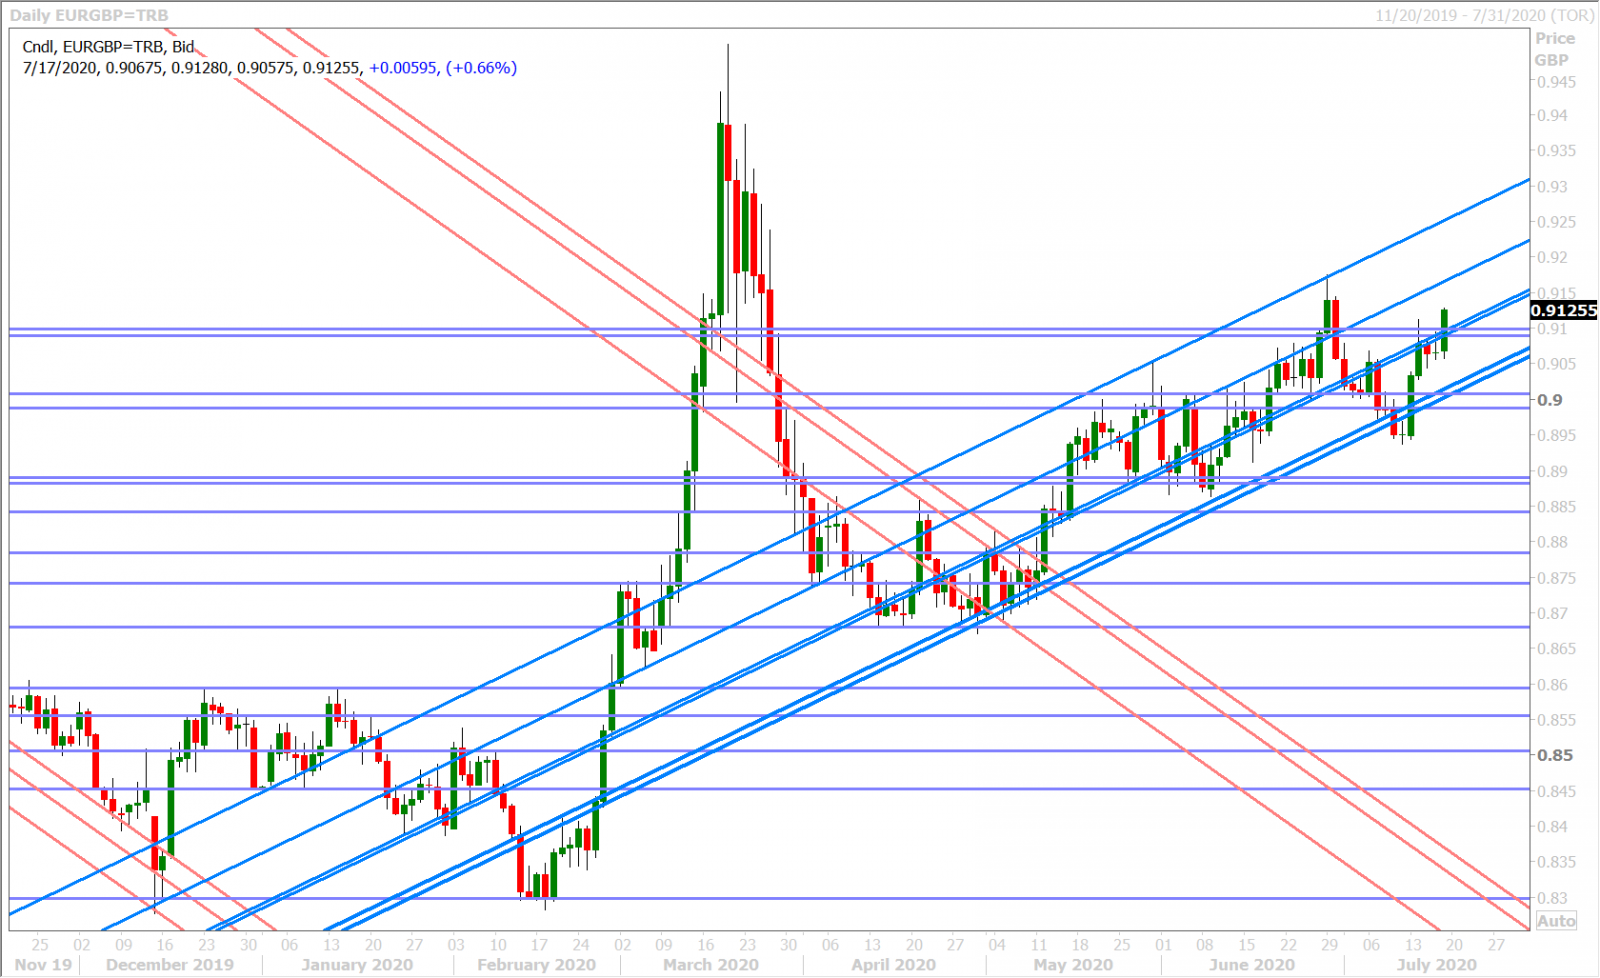Select the legend Cndl, EURGBP=TRB, Bid
Viewport: 1600px width, 978px height.
[108, 47]
